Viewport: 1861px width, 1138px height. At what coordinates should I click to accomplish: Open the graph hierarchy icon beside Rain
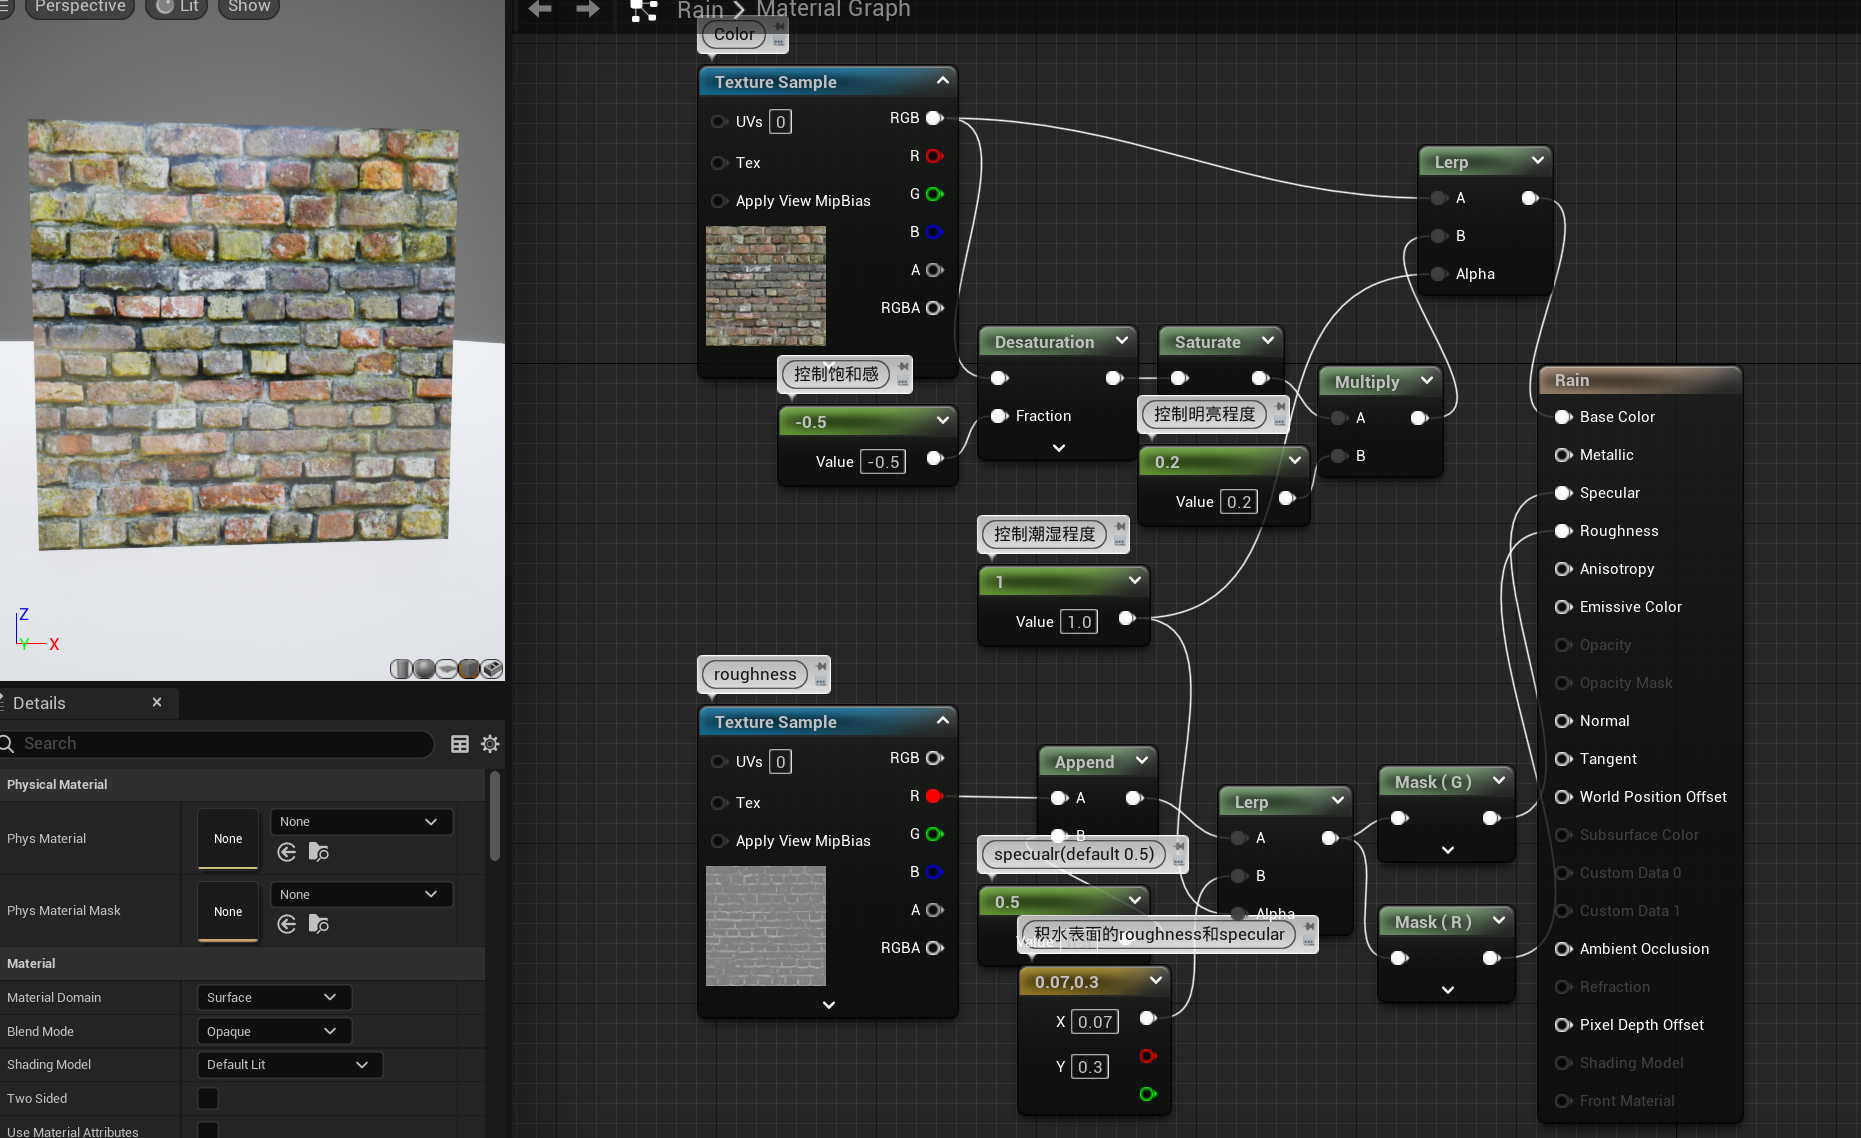643,10
